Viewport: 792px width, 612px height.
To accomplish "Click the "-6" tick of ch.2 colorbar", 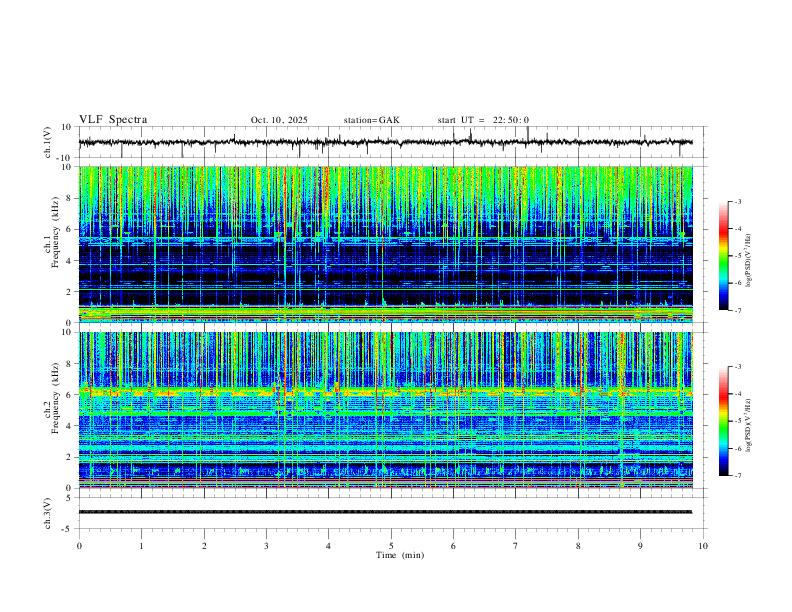I will point(738,448).
